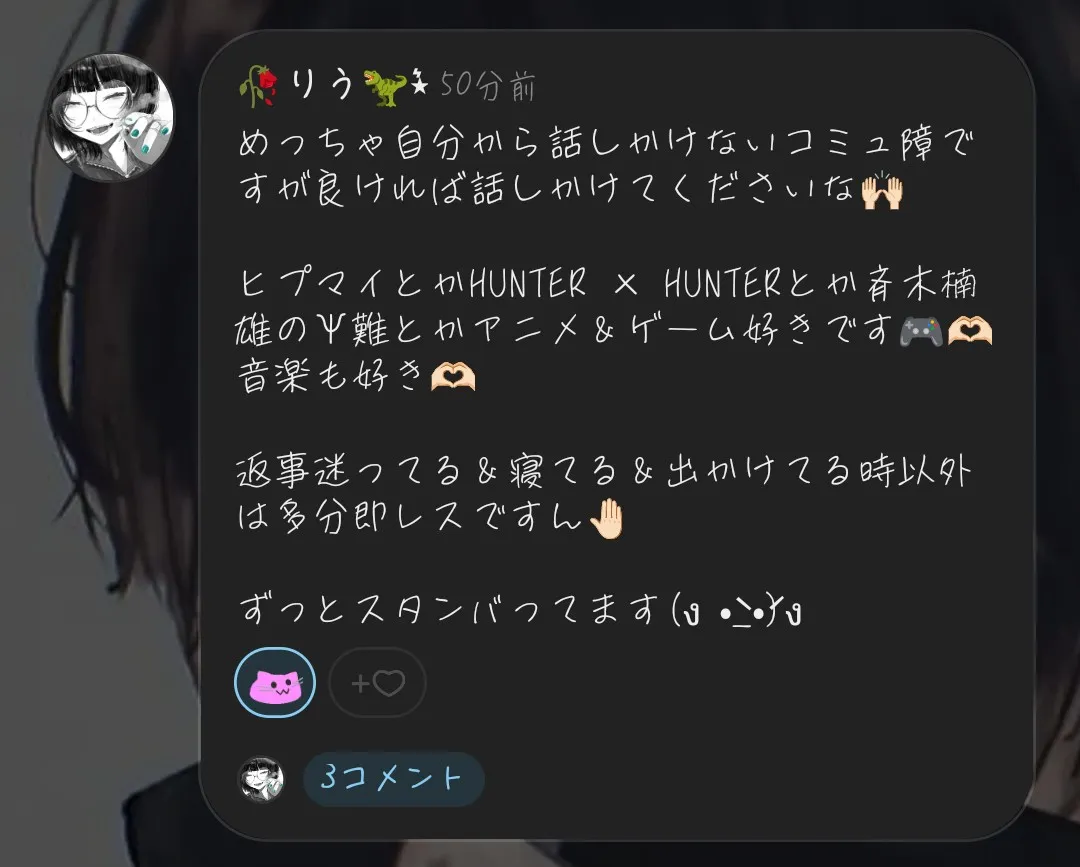
Task: Click the username りう
Action: point(321,85)
